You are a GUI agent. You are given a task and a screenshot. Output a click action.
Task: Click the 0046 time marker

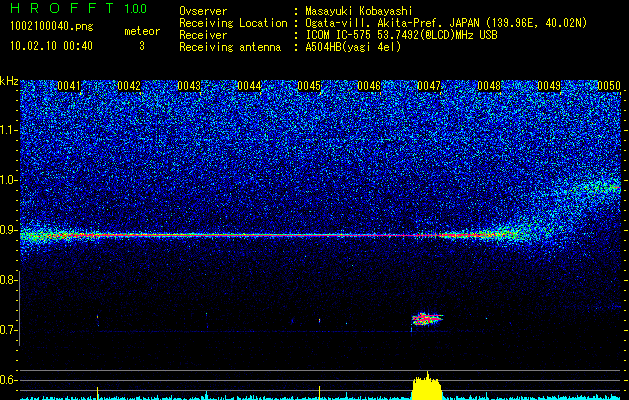coord(369,86)
